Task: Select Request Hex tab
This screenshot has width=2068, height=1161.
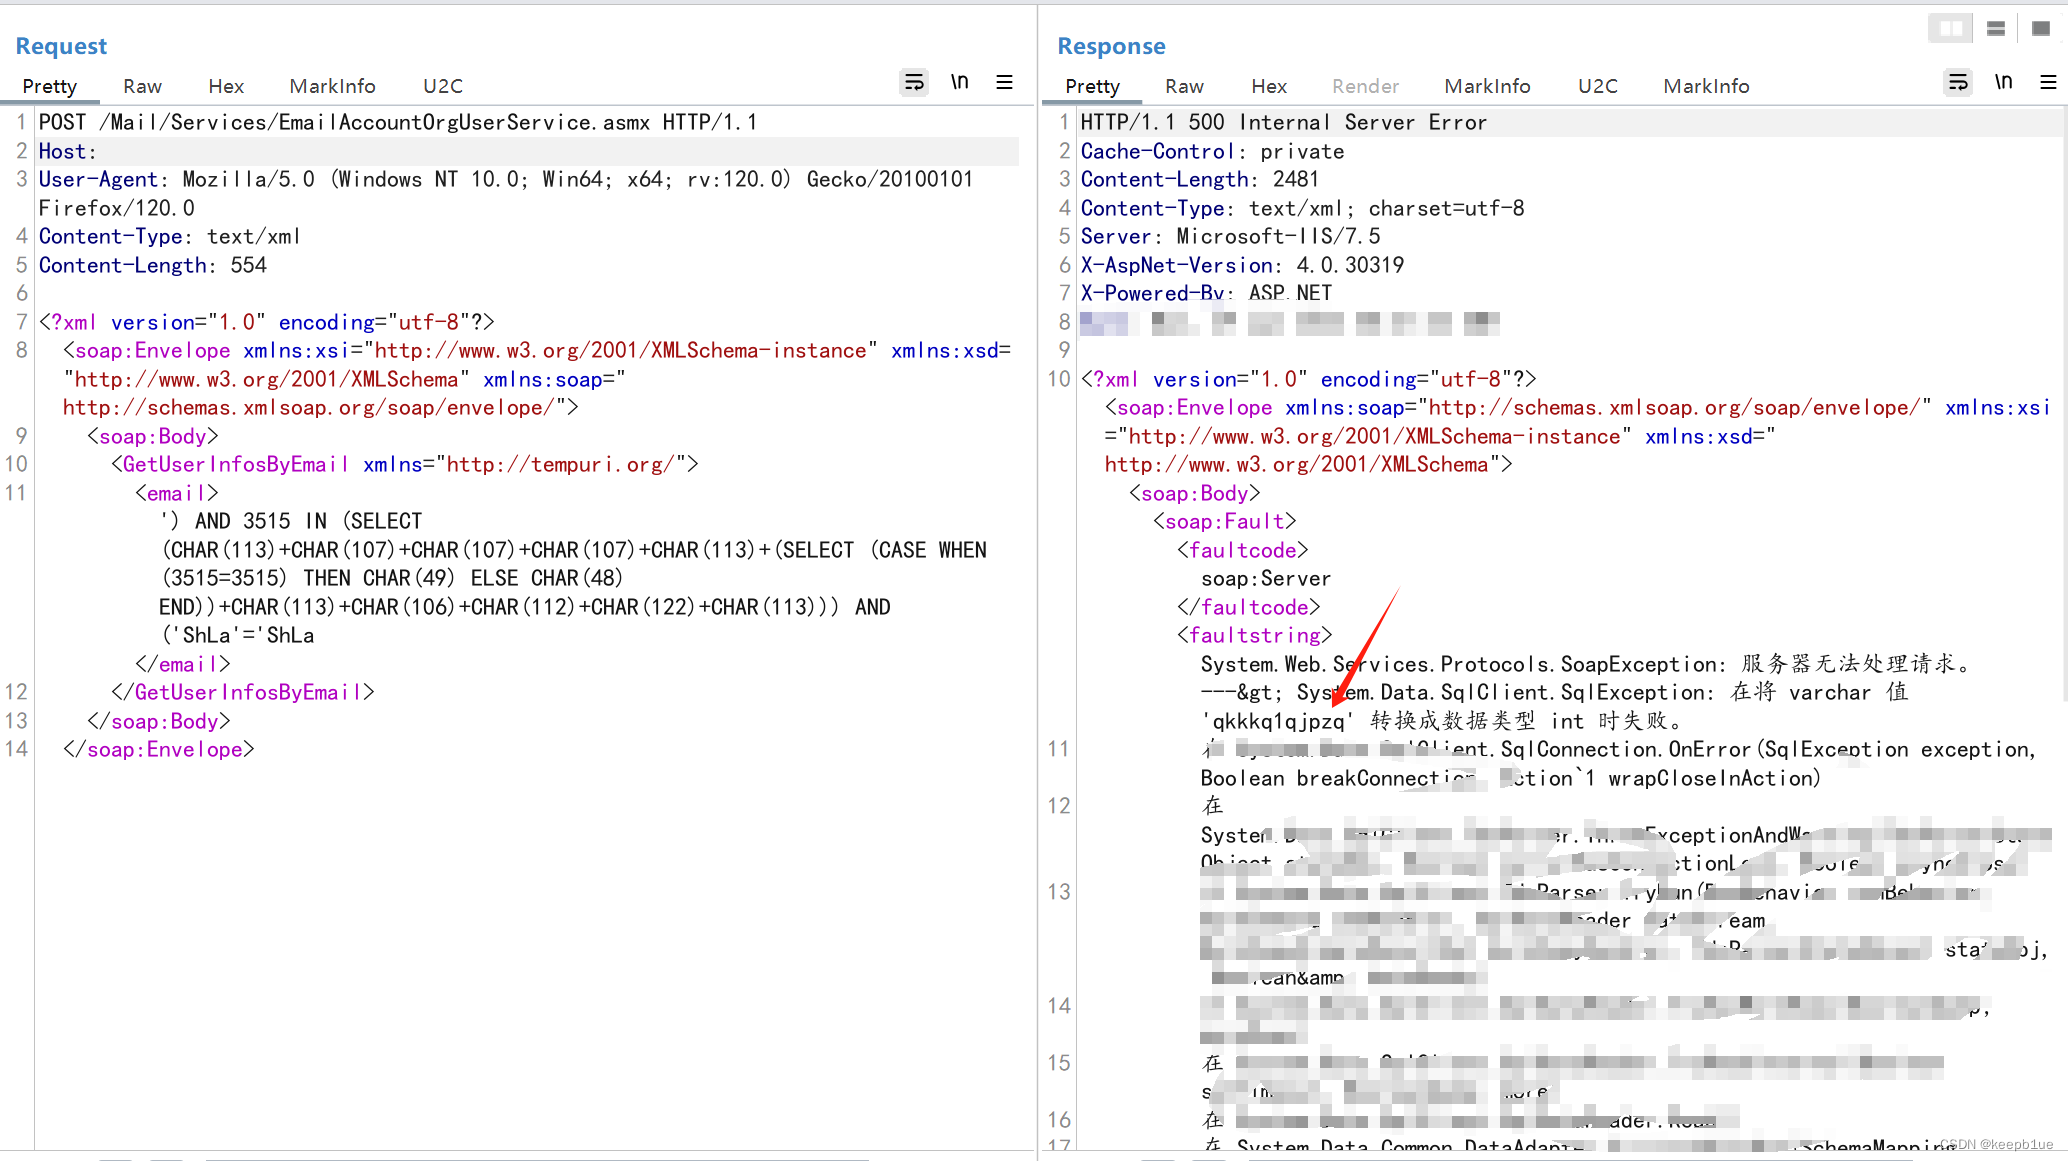Action: pyautogui.click(x=226, y=86)
